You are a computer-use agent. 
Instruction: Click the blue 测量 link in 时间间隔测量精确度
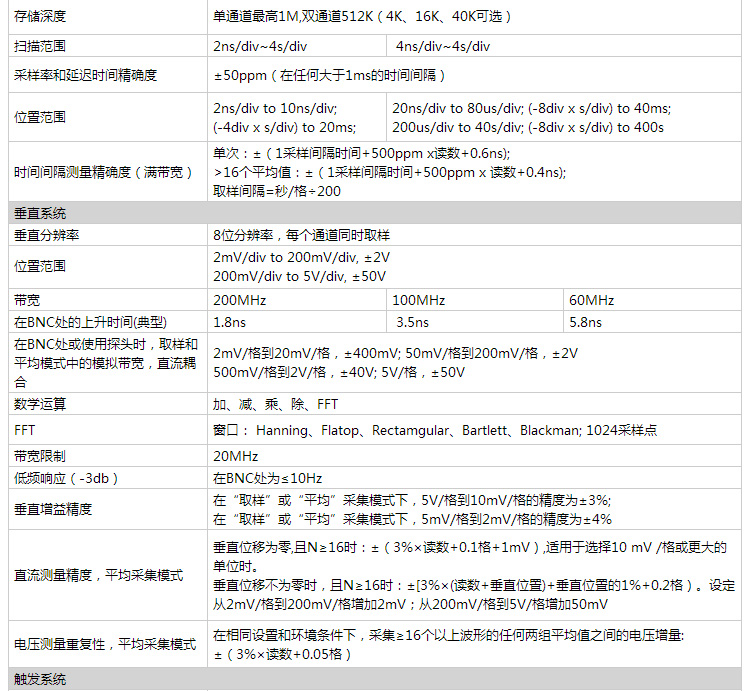point(79,172)
